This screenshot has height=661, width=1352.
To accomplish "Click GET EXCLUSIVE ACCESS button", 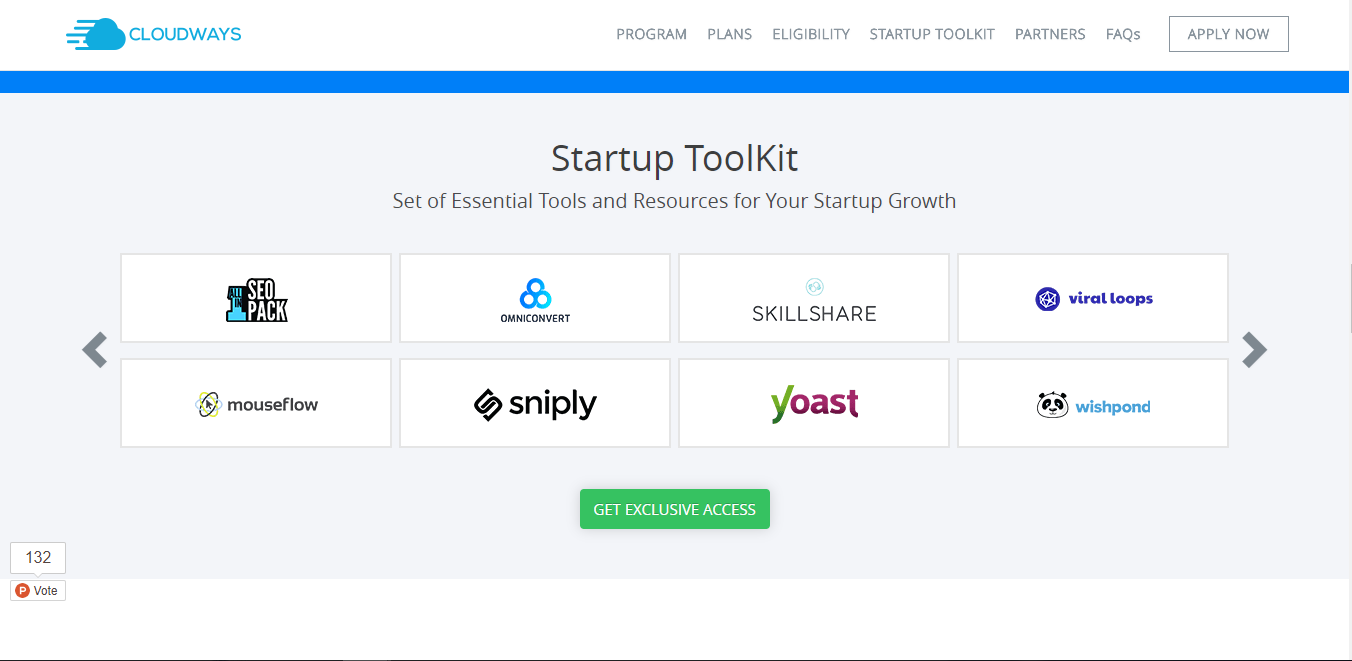I will (675, 509).
